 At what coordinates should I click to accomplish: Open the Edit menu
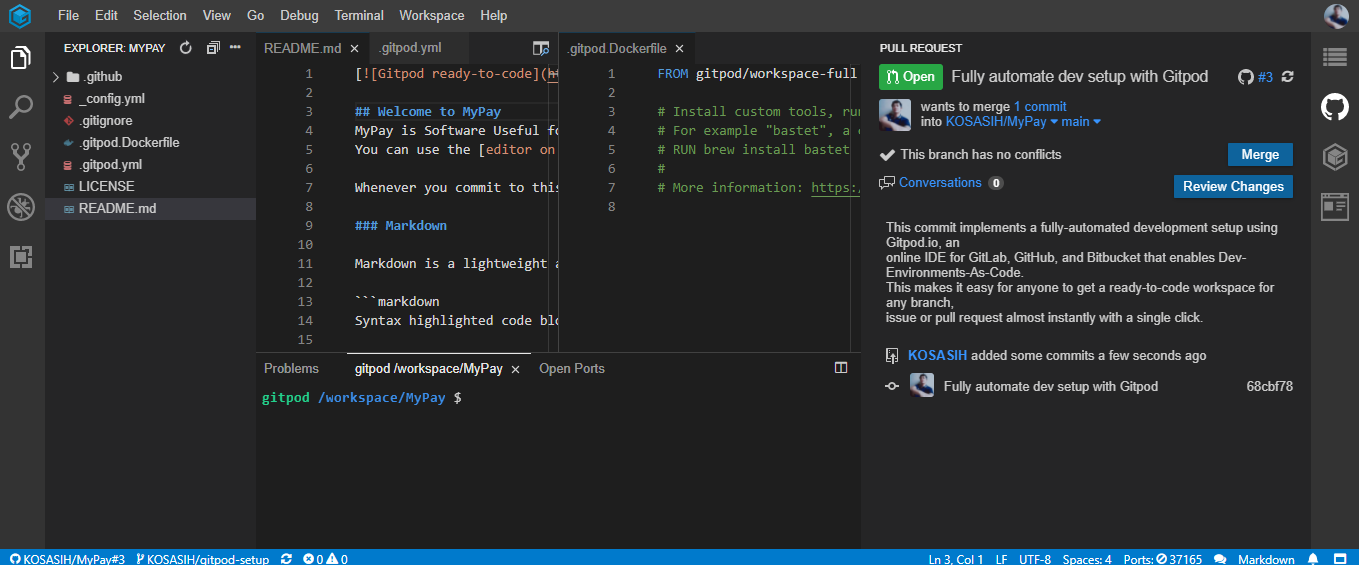click(x=106, y=16)
